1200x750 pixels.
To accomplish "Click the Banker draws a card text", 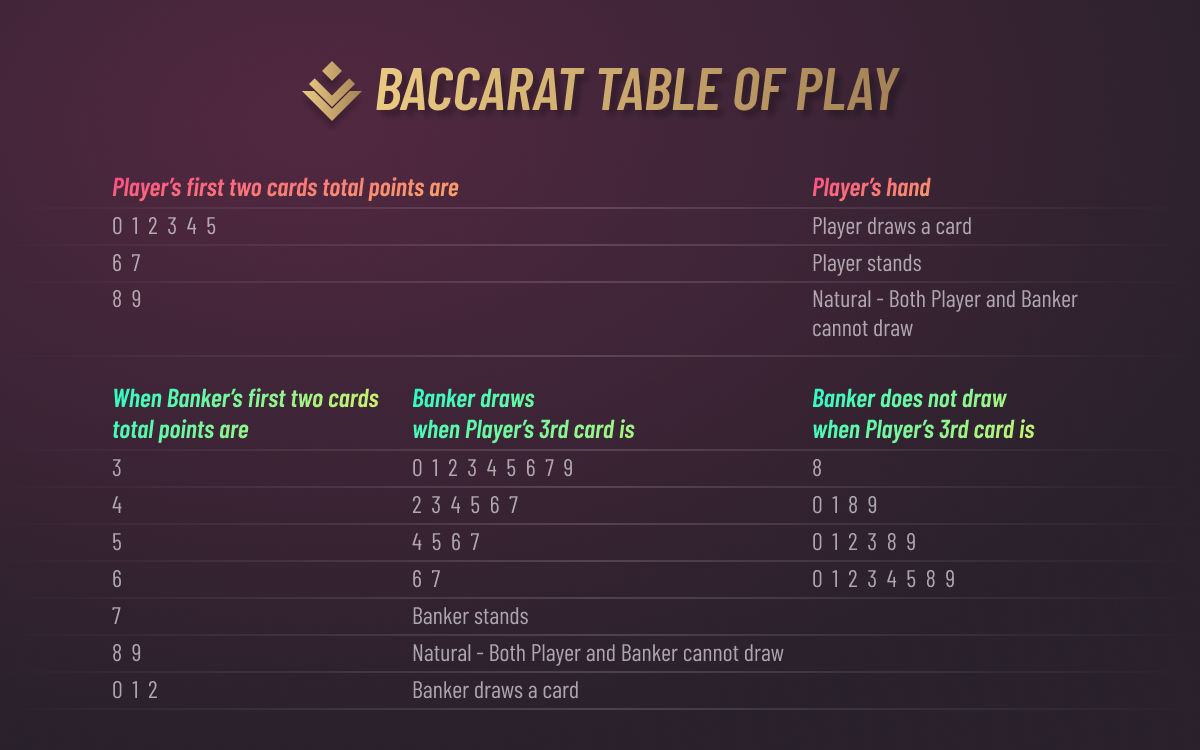I will (495, 690).
